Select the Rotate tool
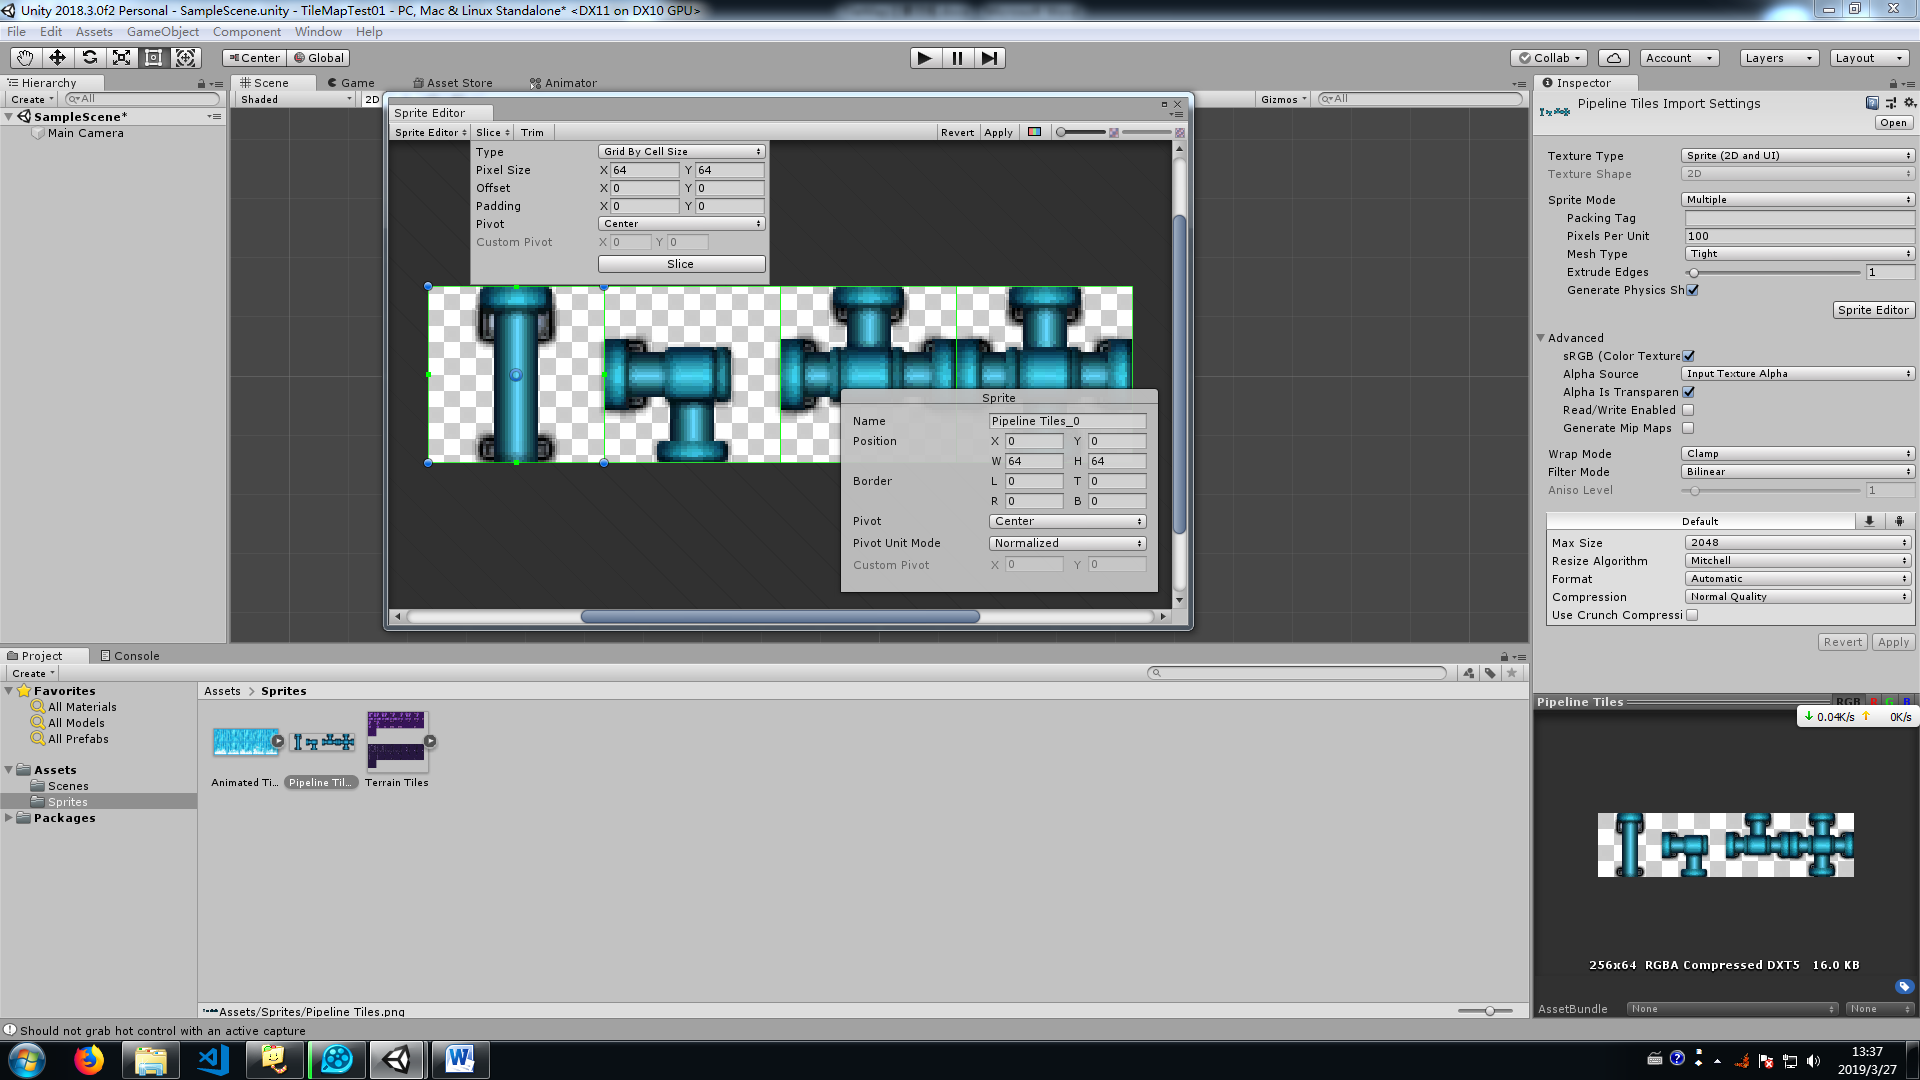1920x1080 pixels. [89, 58]
